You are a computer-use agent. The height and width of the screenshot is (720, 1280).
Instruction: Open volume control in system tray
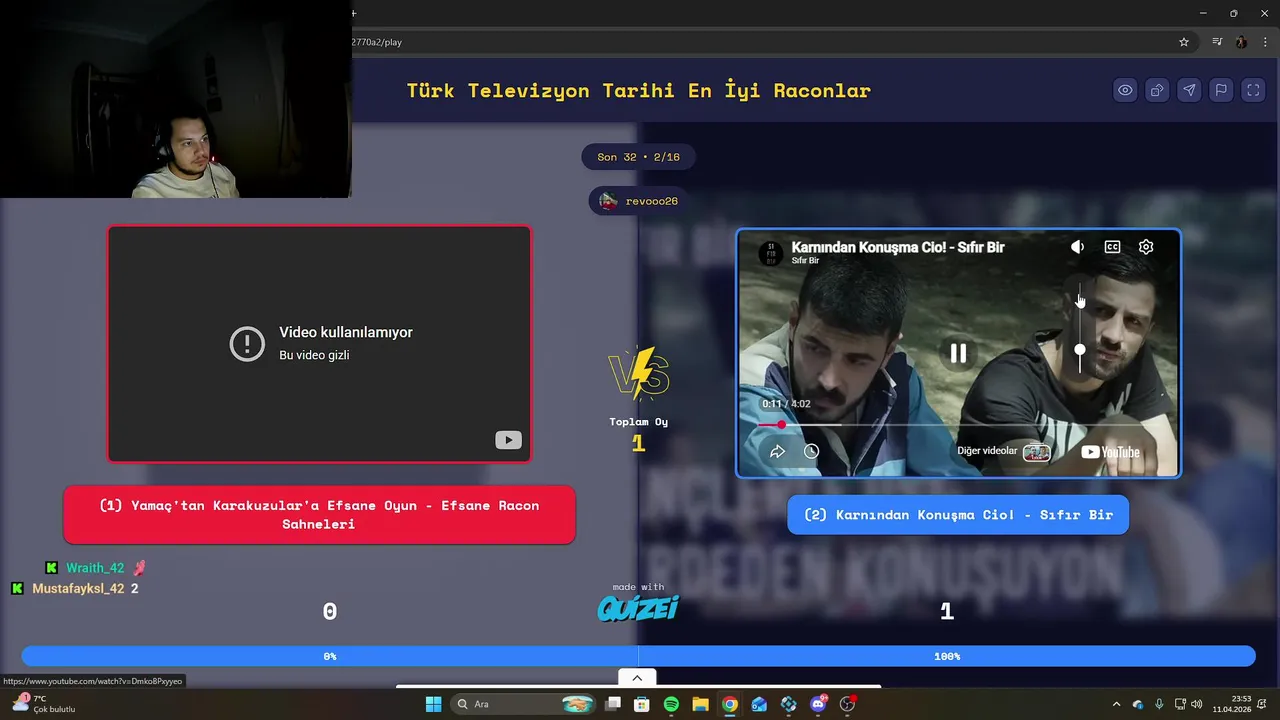[x=1197, y=704]
